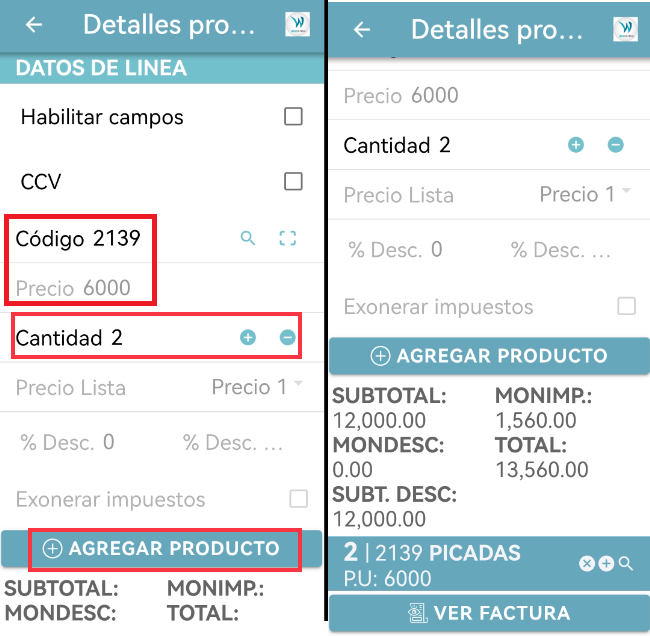Open the barcode scan icon next to Código

click(x=288, y=238)
